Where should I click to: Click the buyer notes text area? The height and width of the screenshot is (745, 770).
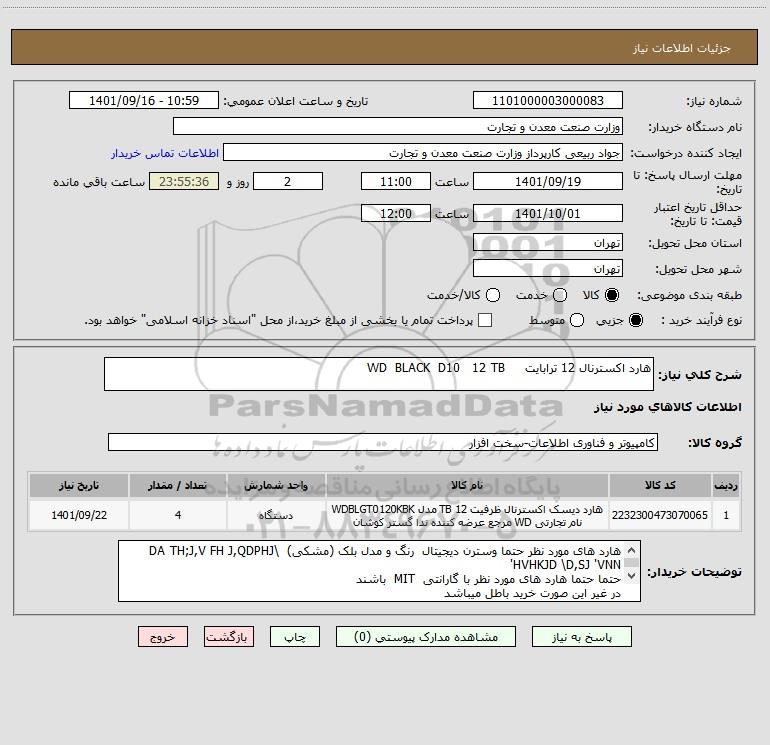tap(379, 571)
